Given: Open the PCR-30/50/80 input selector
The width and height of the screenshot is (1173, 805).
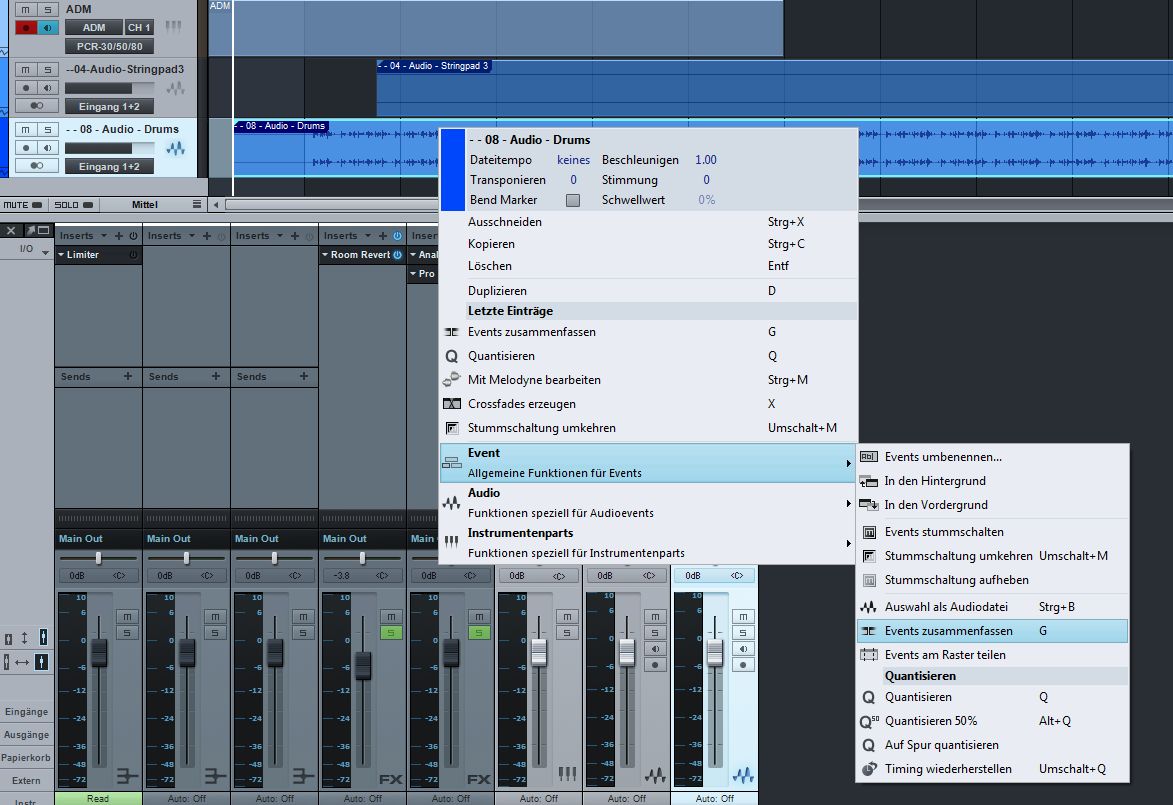Looking at the screenshot, I should (109, 46).
